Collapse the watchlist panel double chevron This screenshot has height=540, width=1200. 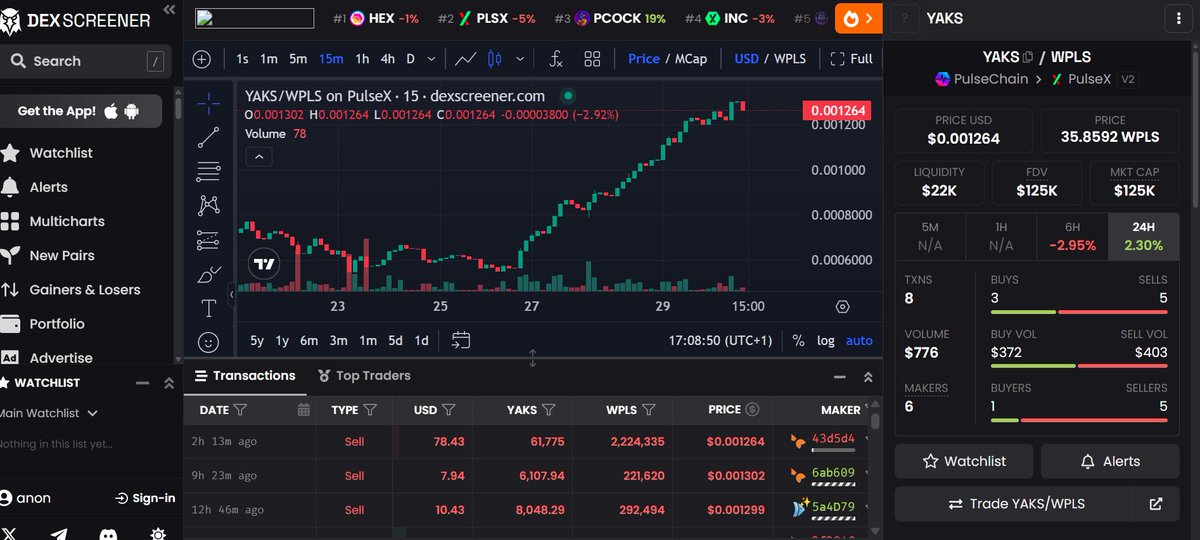pyautogui.click(x=167, y=383)
